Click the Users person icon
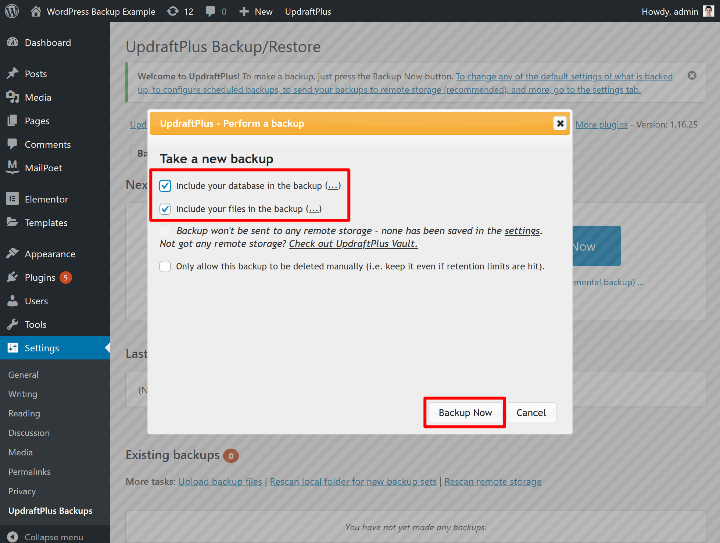 point(12,301)
